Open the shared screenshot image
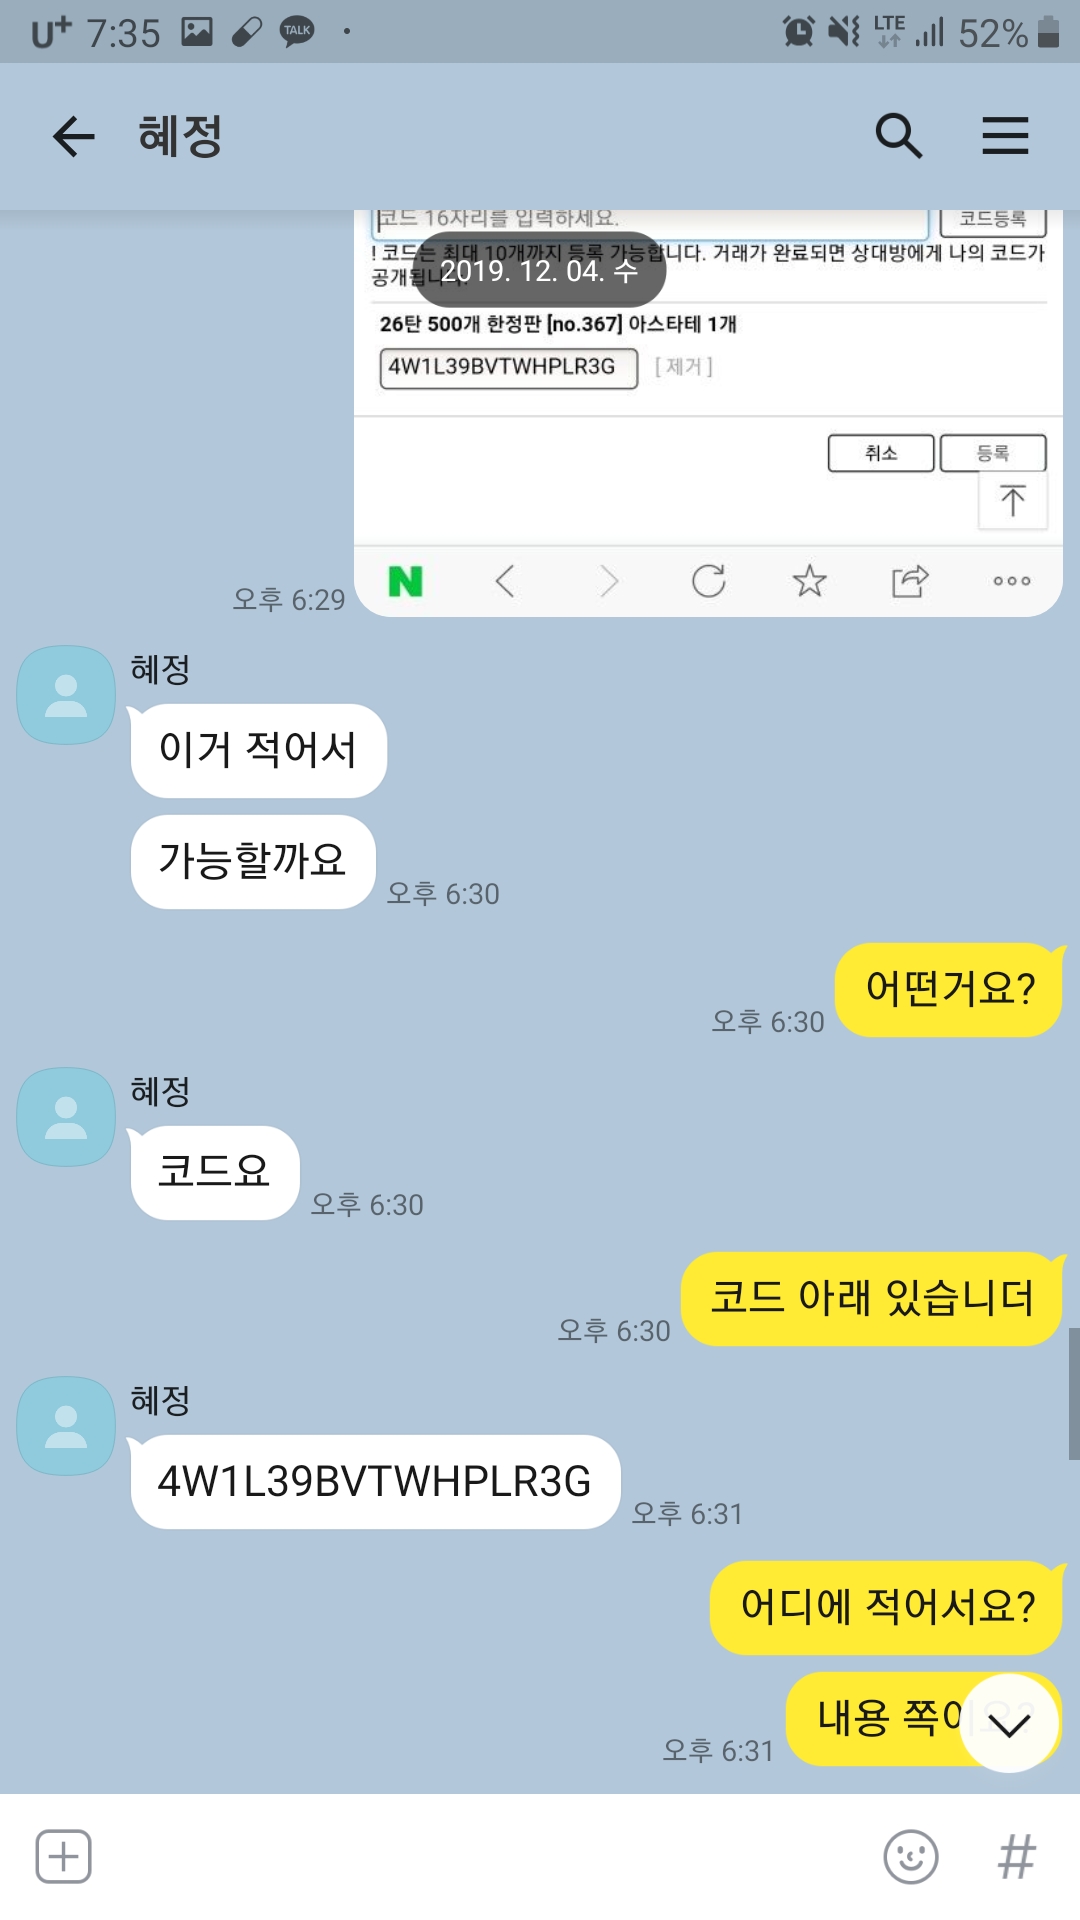The width and height of the screenshot is (1080, 1920). (x=708, y=413)
